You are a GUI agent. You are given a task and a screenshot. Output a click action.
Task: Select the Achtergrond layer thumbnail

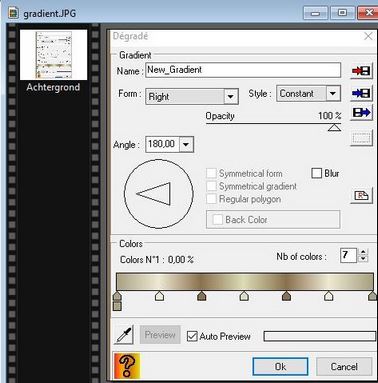click(53, 55)
